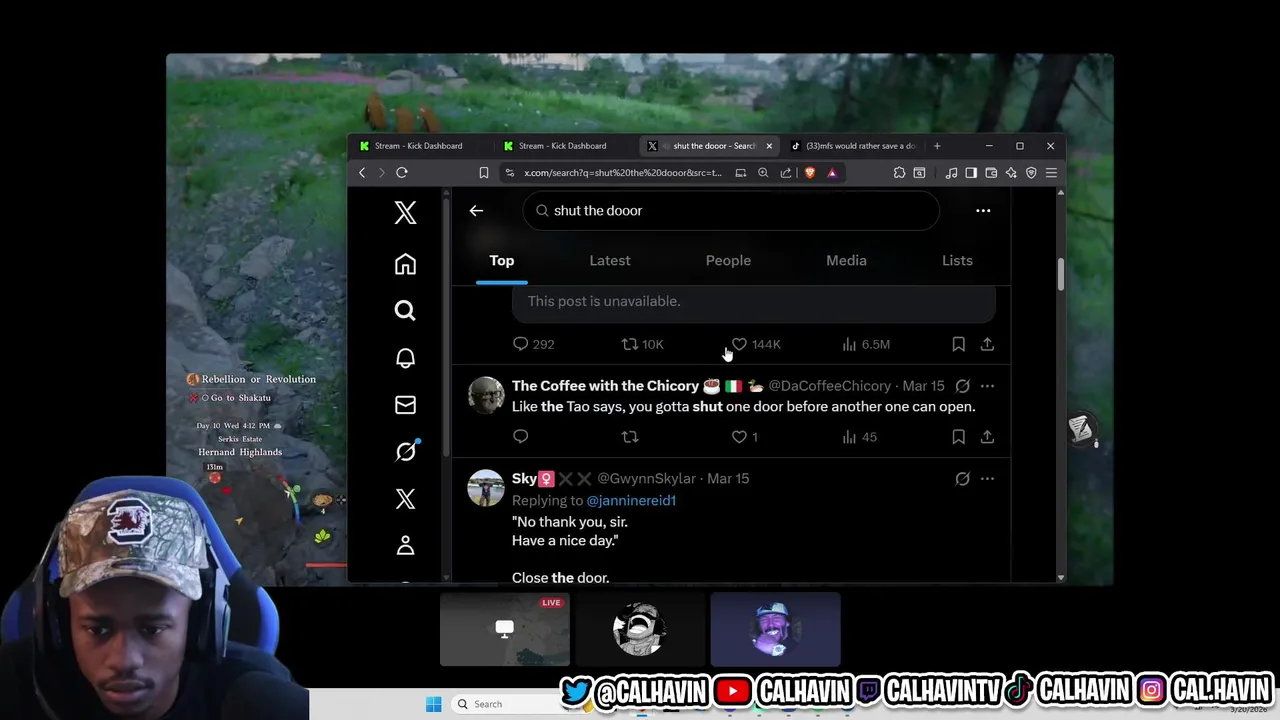
Task: Open a new browser tab
Action: tap(937, 146)
